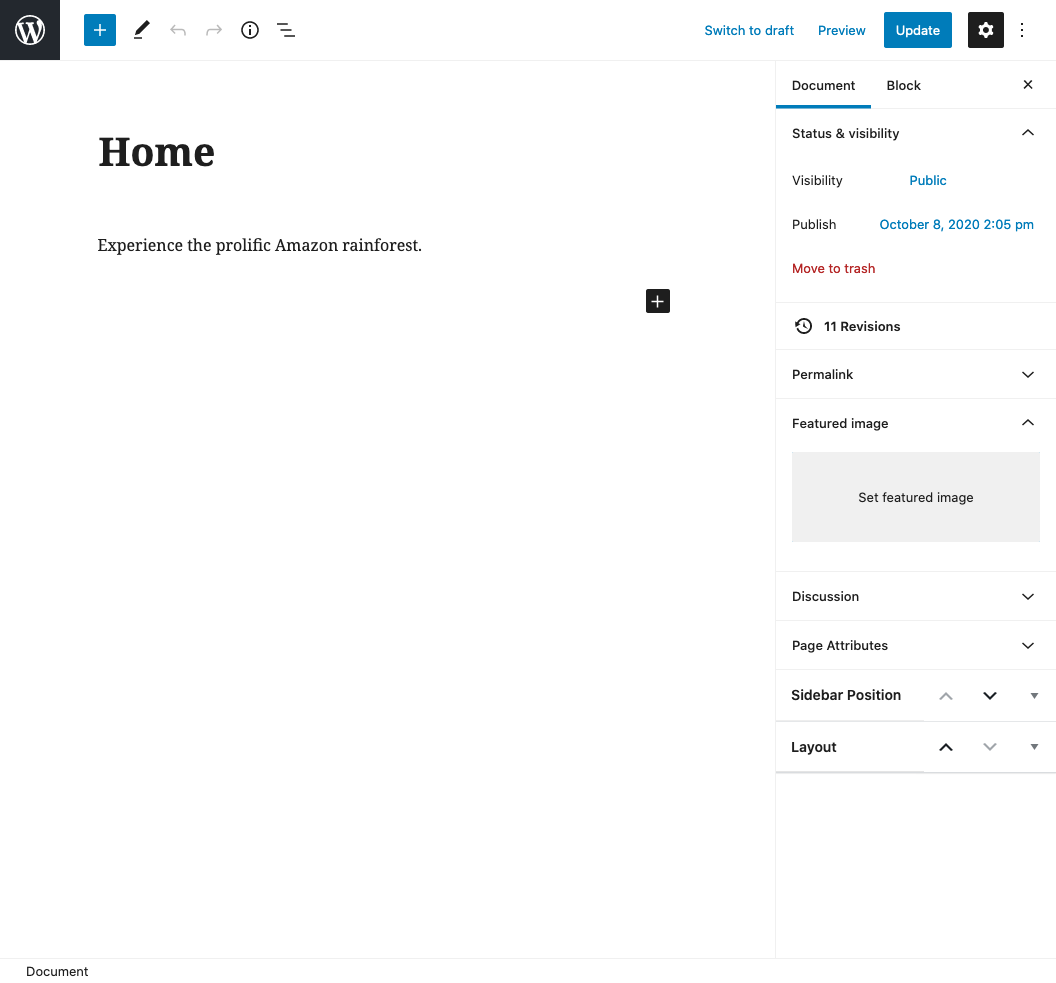Switch the page to draft

(x=749, y=30)
